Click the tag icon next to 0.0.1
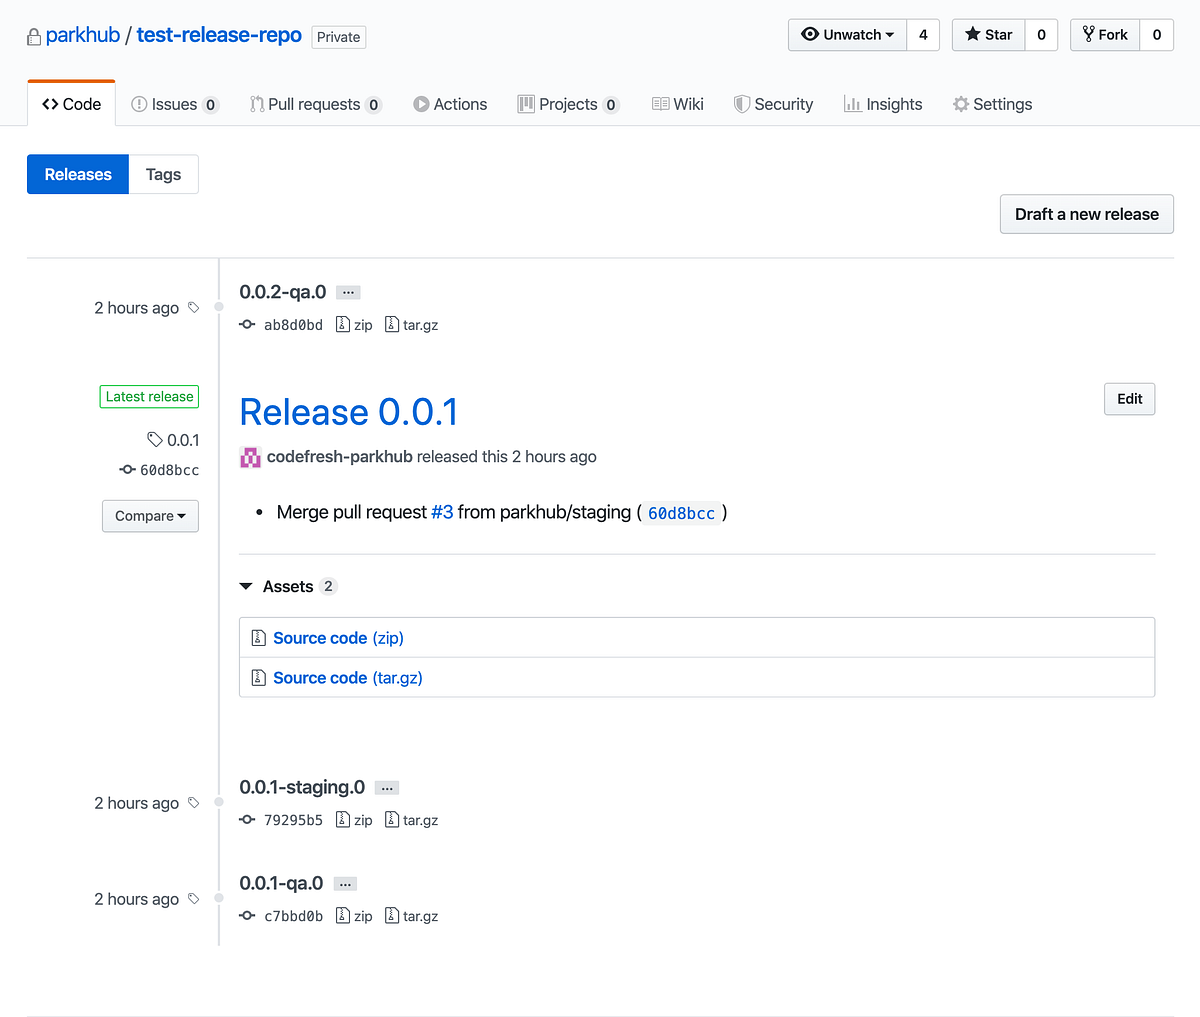Image resolution: width=1200 pixels, height=1017 pixels. pyautogui.click(x=154, y=439)
